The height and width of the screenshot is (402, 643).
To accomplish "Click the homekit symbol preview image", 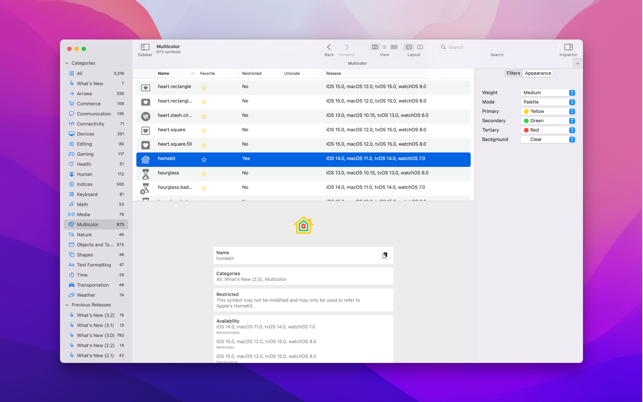I will (303, 226).
